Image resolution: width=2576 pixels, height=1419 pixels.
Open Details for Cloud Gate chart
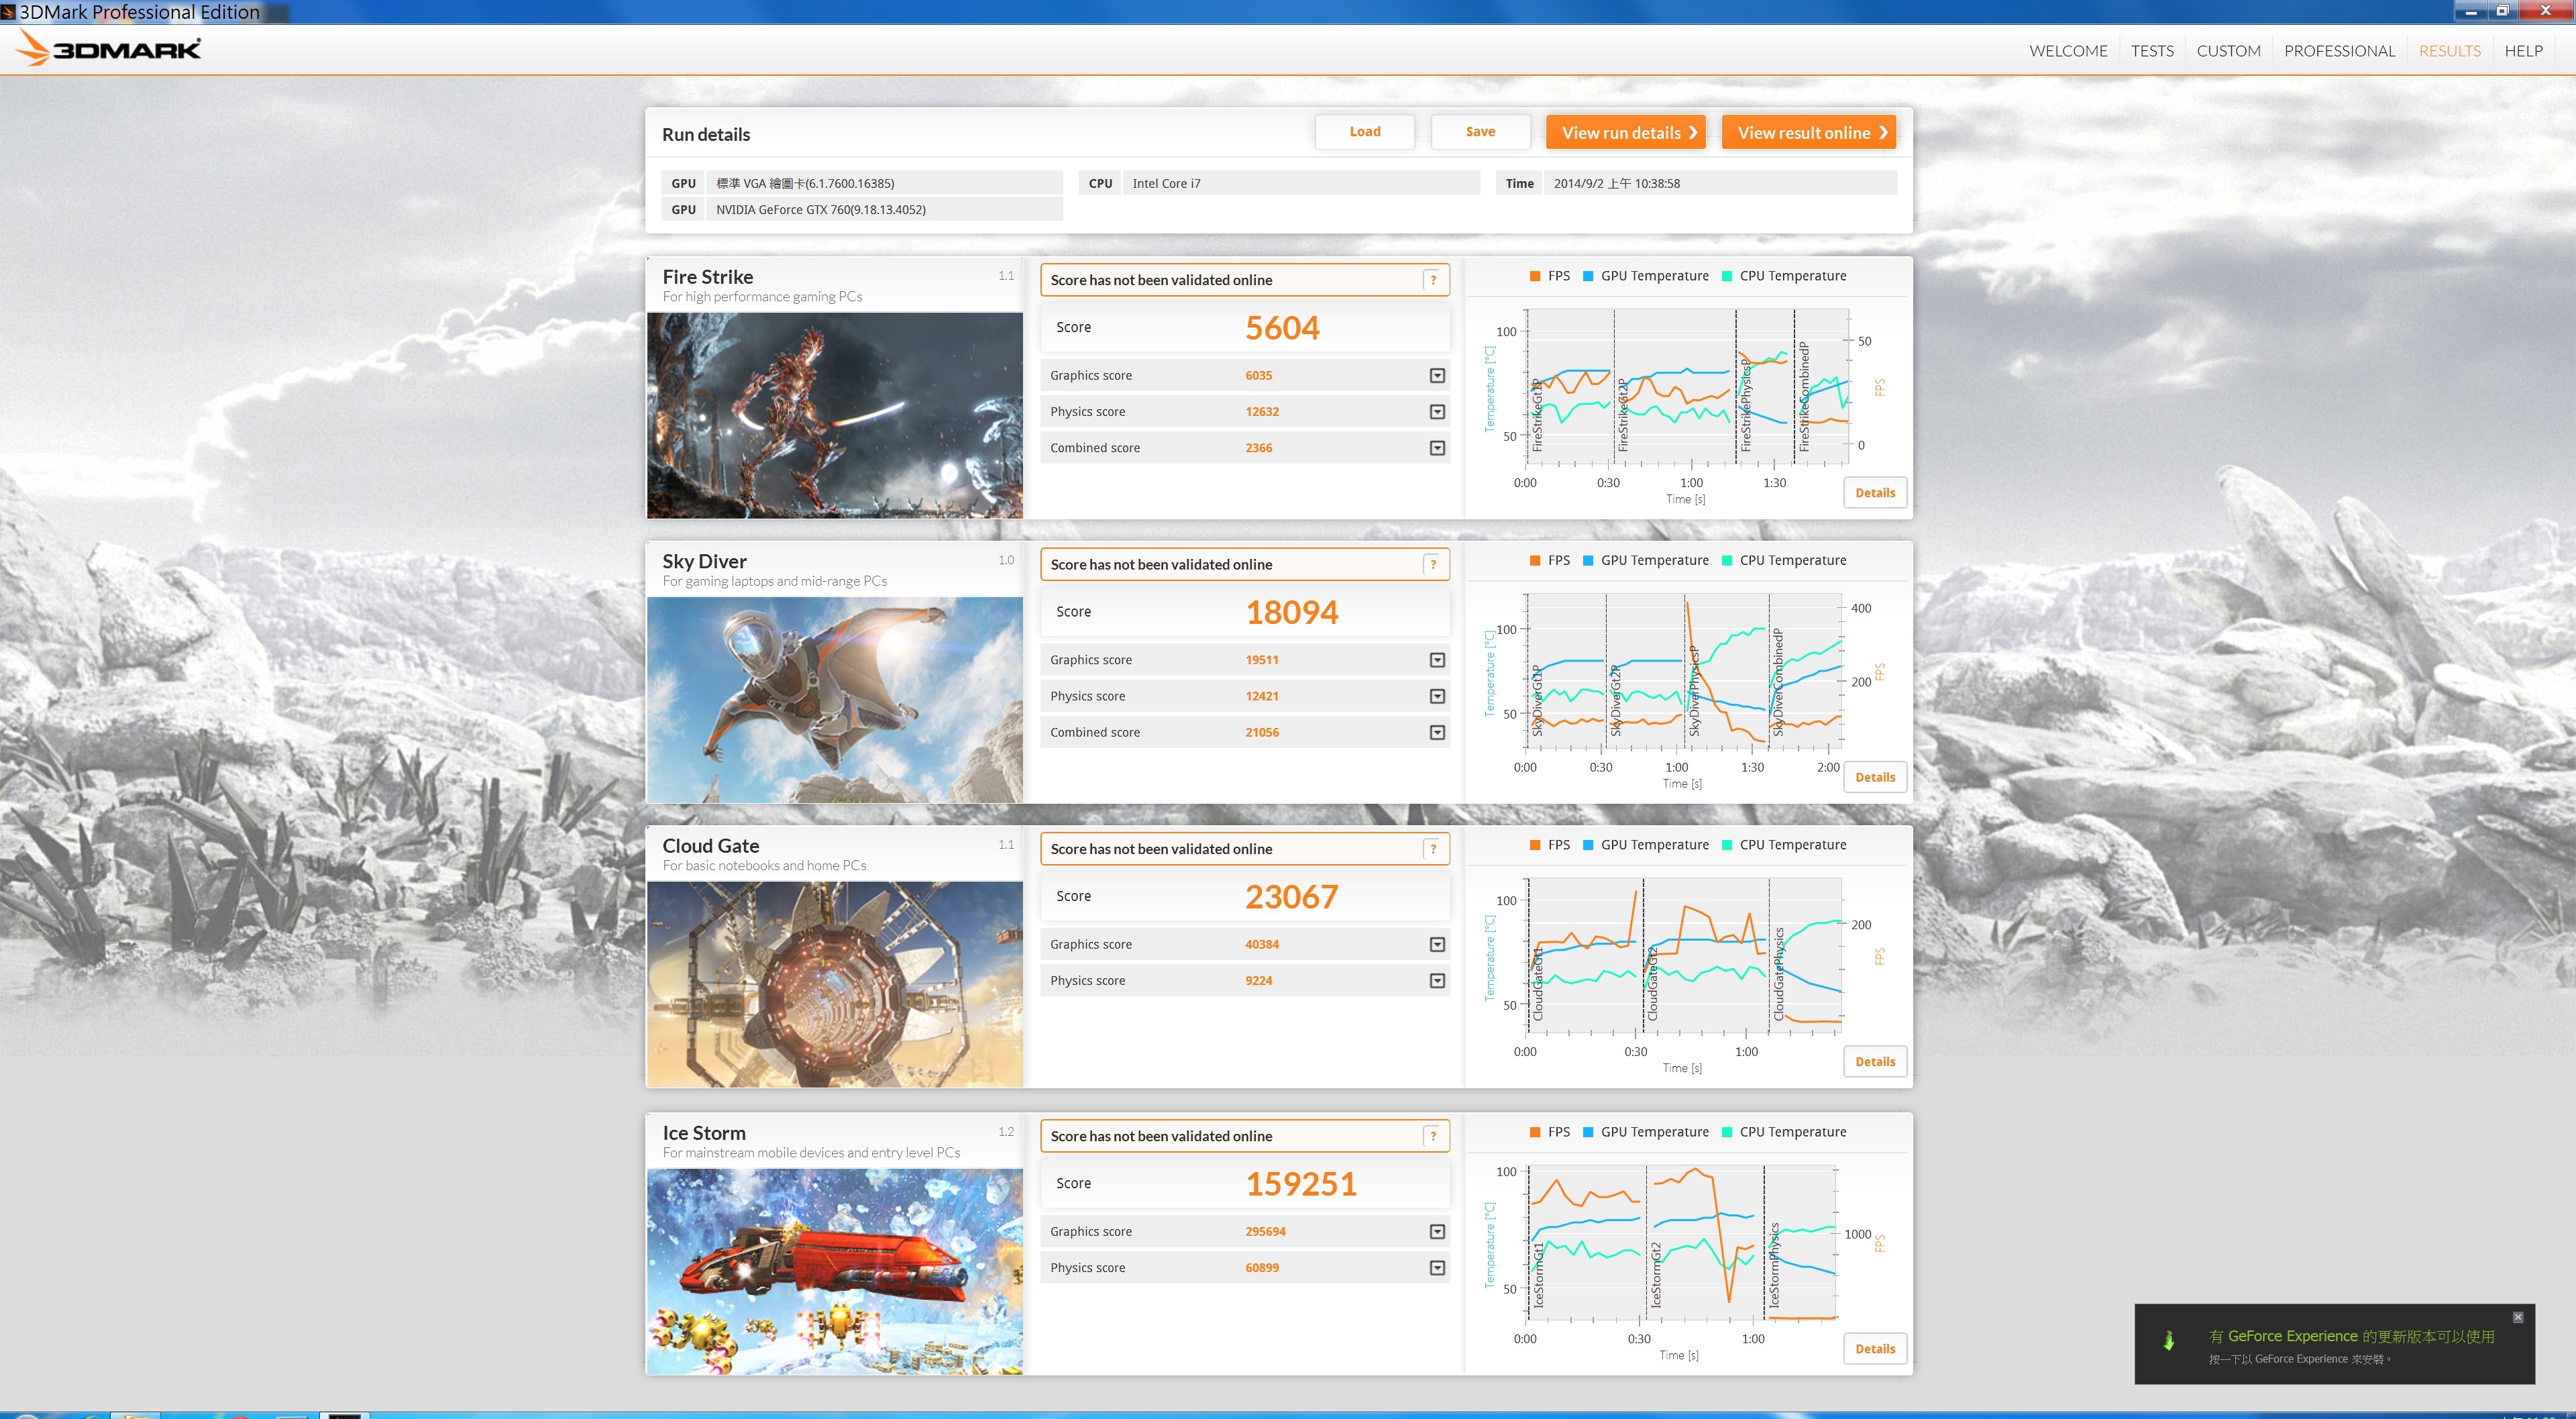coord(1874,1062)
